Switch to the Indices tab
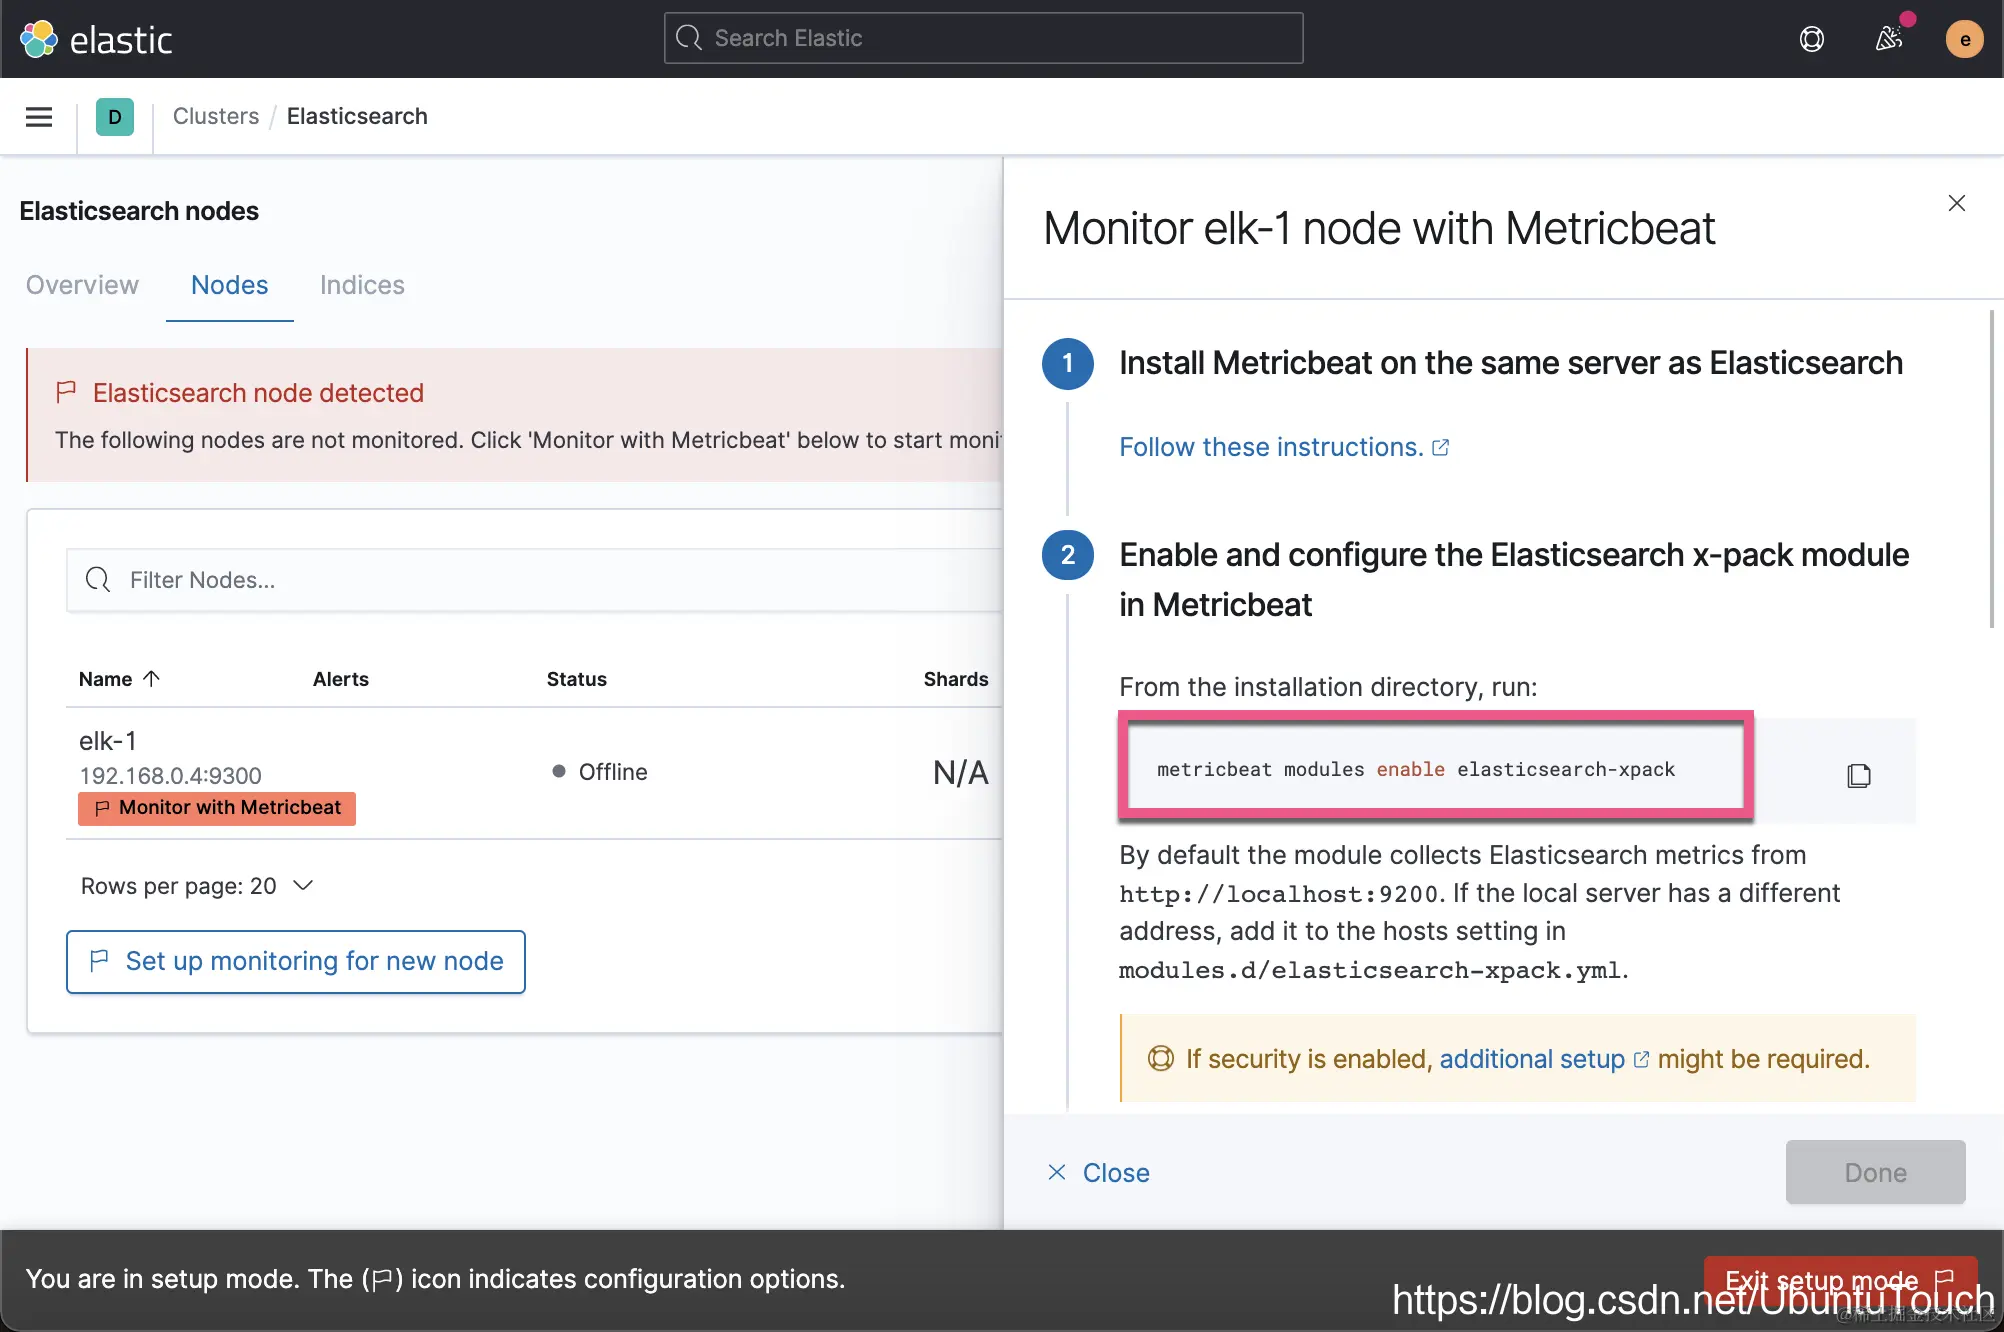The image size is (2004, 1332). pos(362,285)
